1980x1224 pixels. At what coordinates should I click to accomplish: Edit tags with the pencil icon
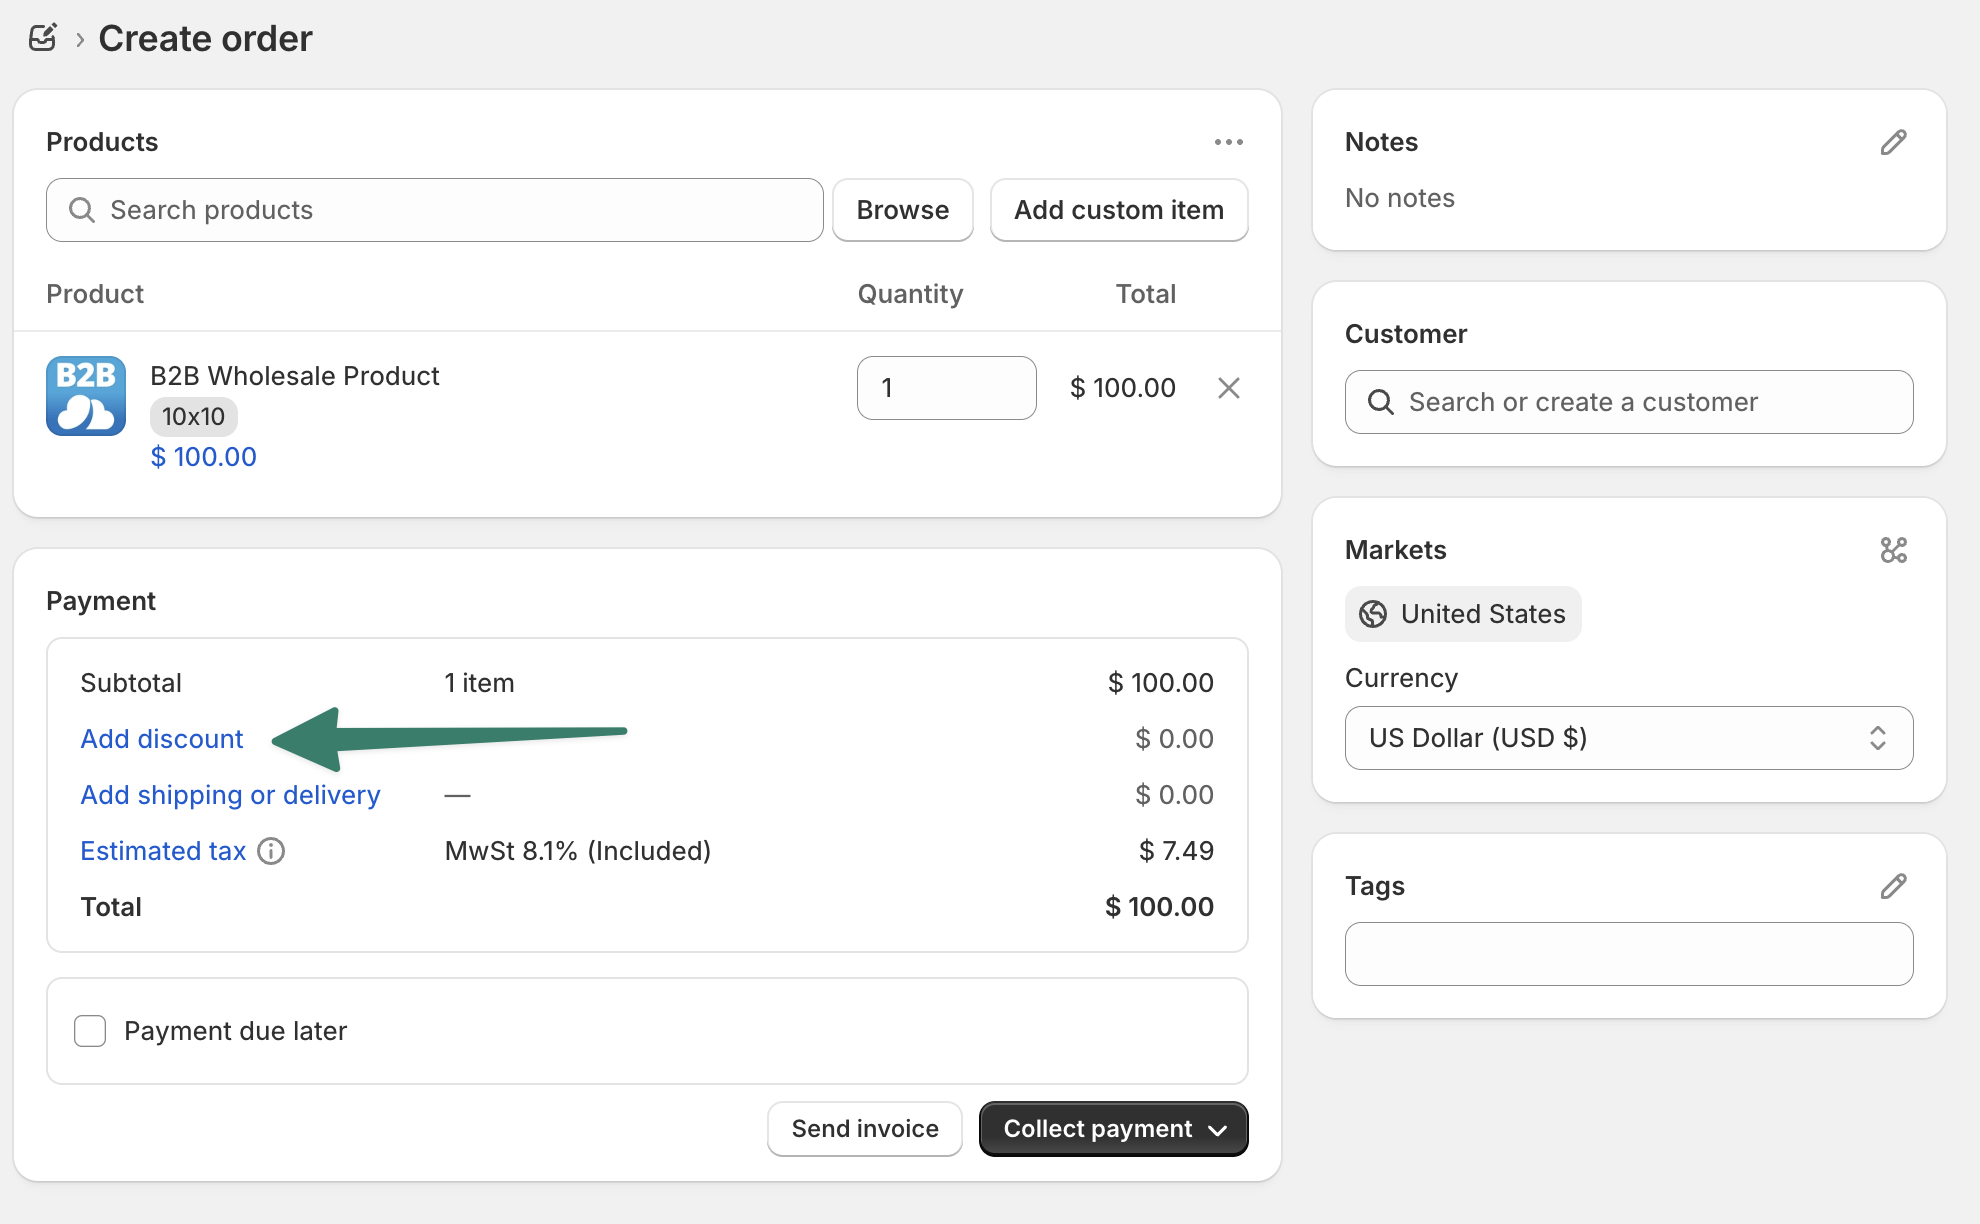[1892, 886]
